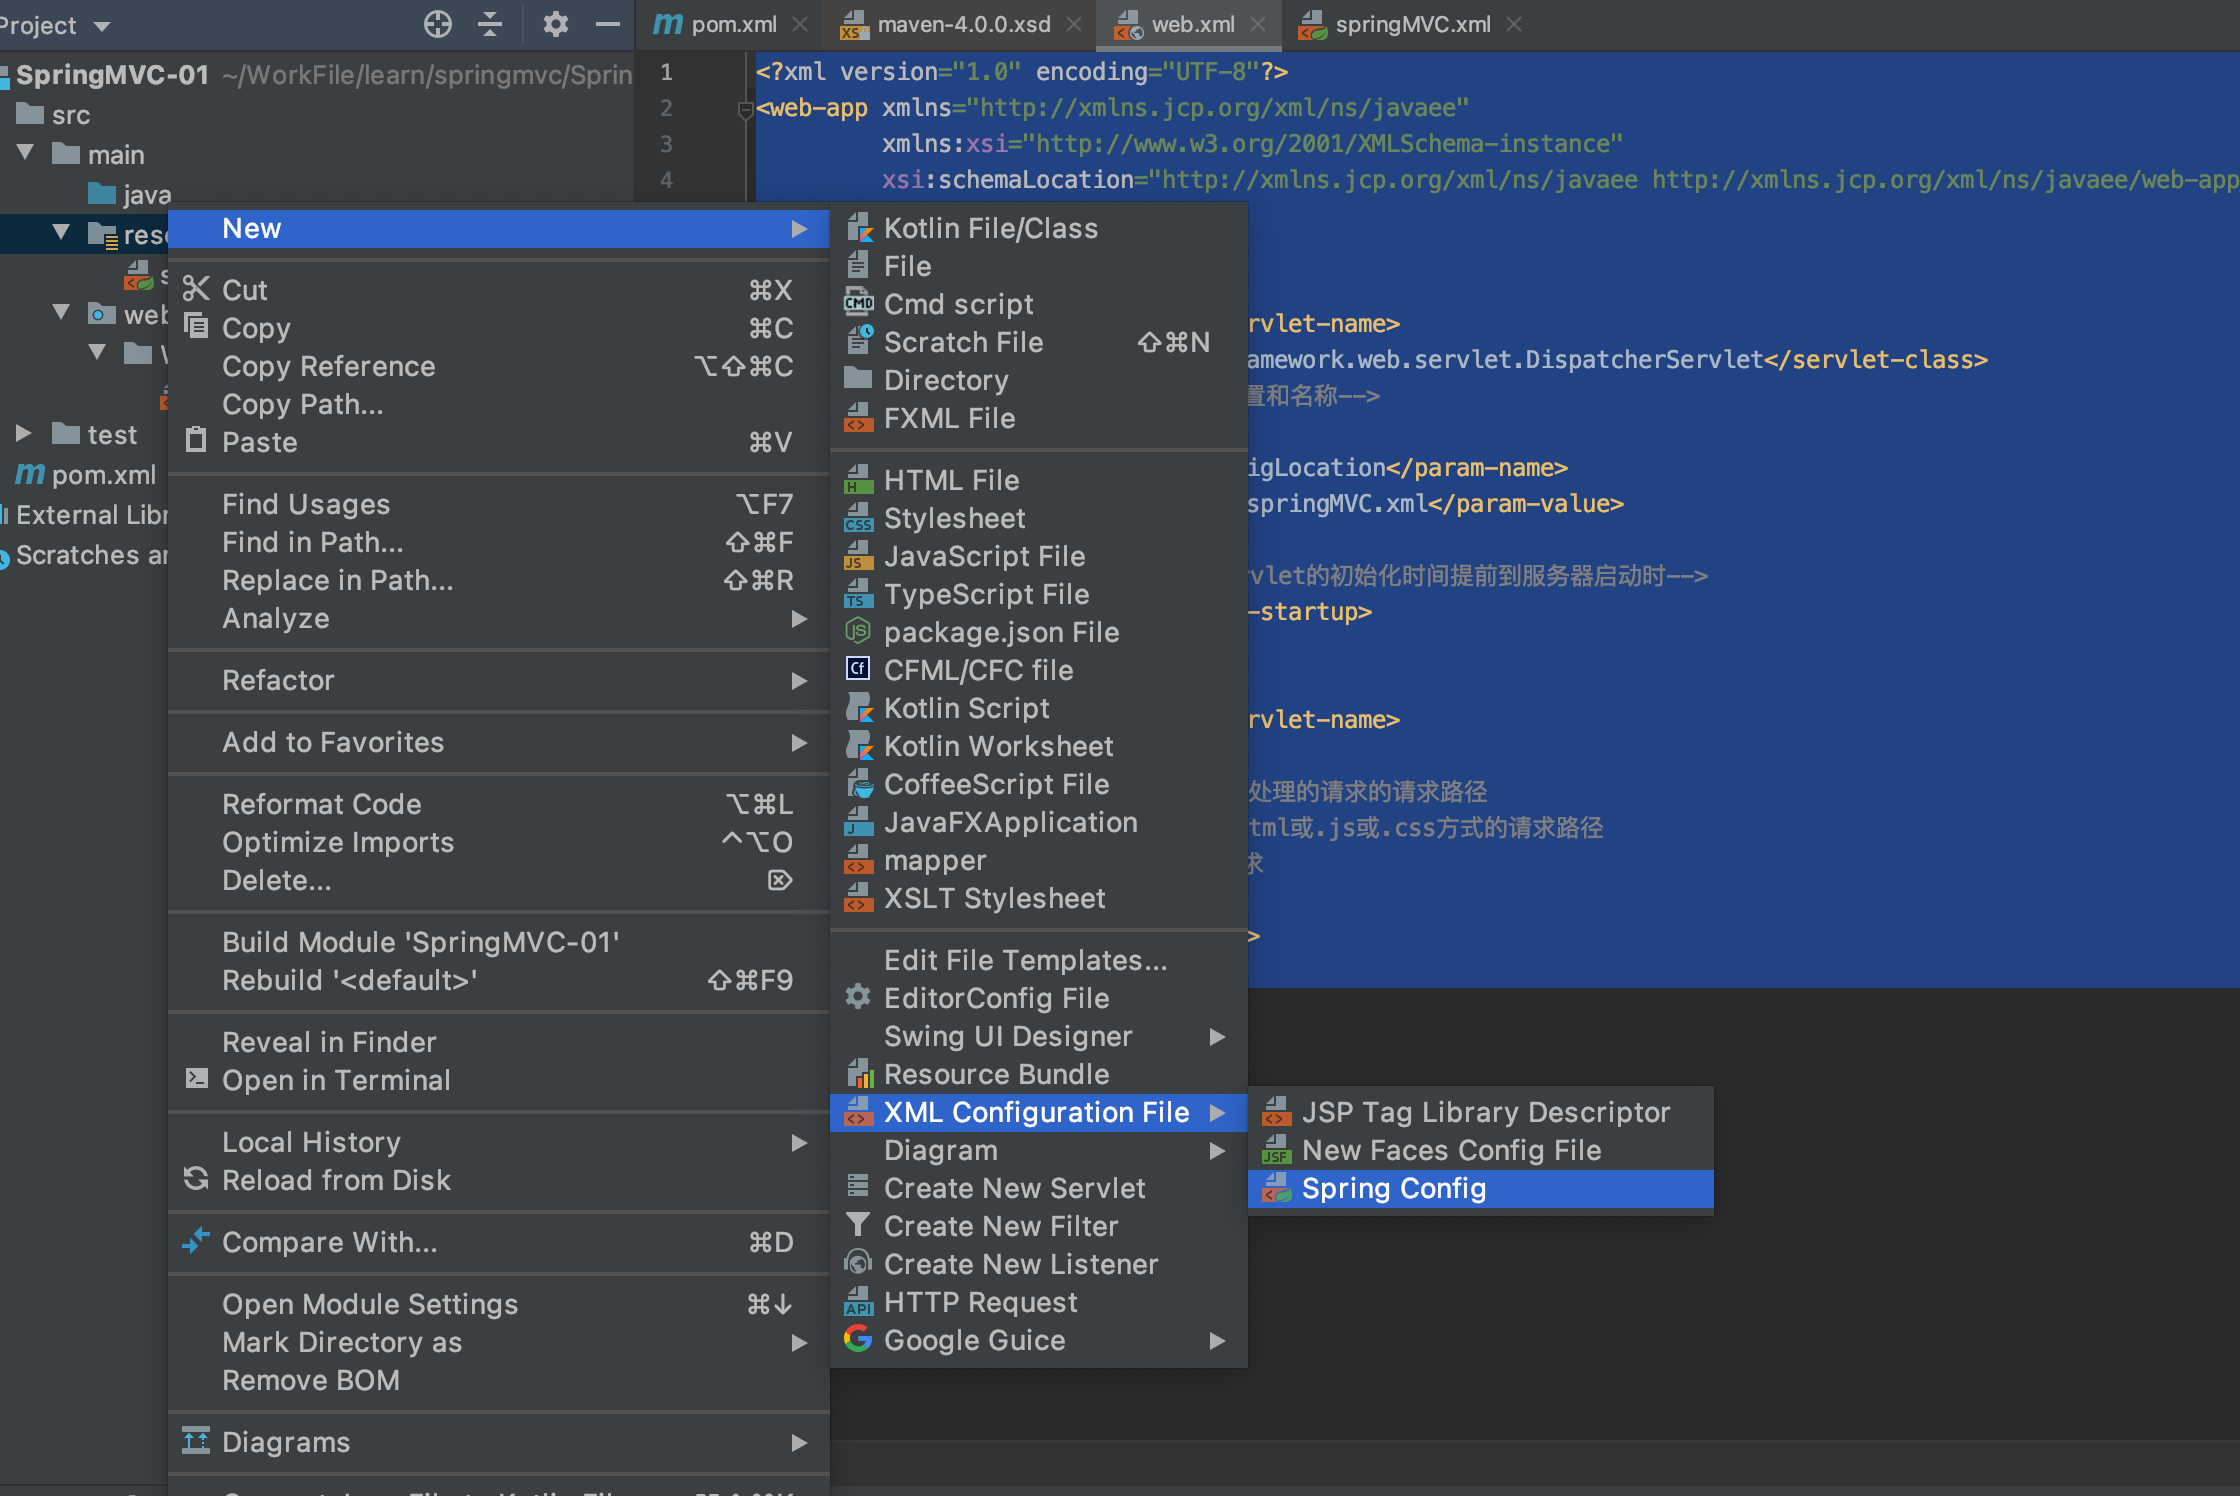The width and height of the screenshot is (2240, 1496).
Task: Click Reload from Disk menu entry
Action: pos(336,1180)
